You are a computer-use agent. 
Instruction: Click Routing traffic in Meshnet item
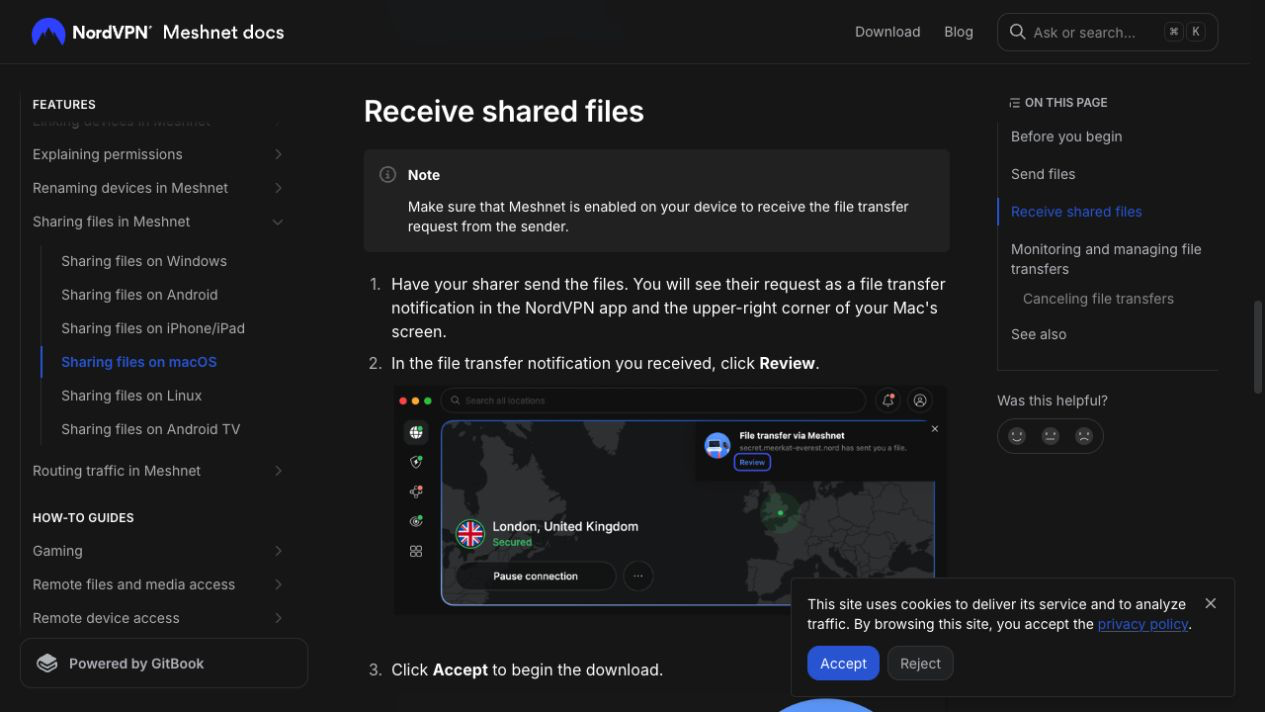116,471
